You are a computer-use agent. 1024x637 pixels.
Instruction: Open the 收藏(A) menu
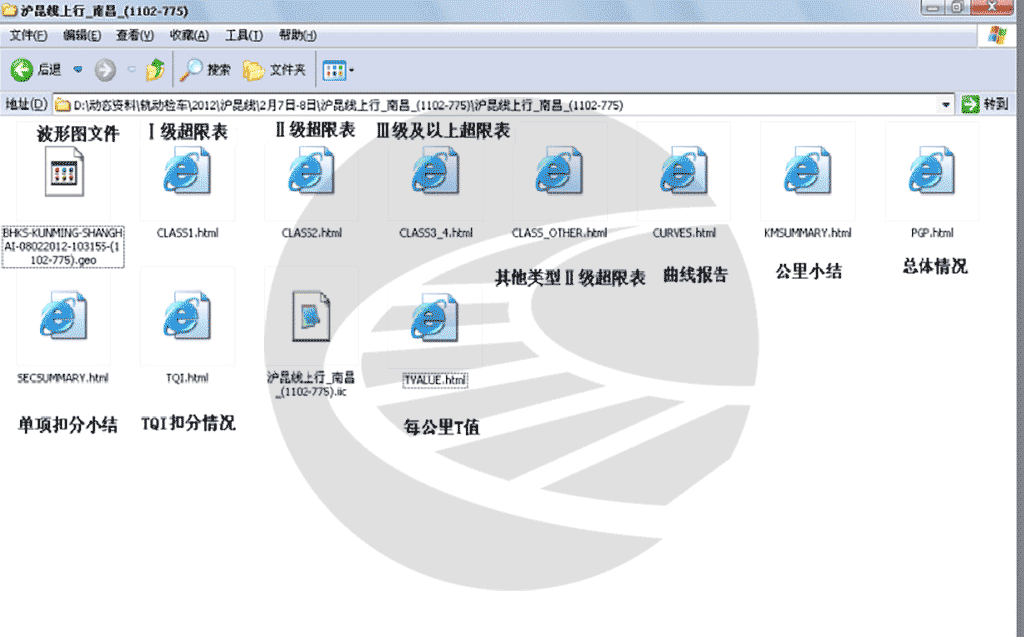pyautogui.click(x=189, y=35)
